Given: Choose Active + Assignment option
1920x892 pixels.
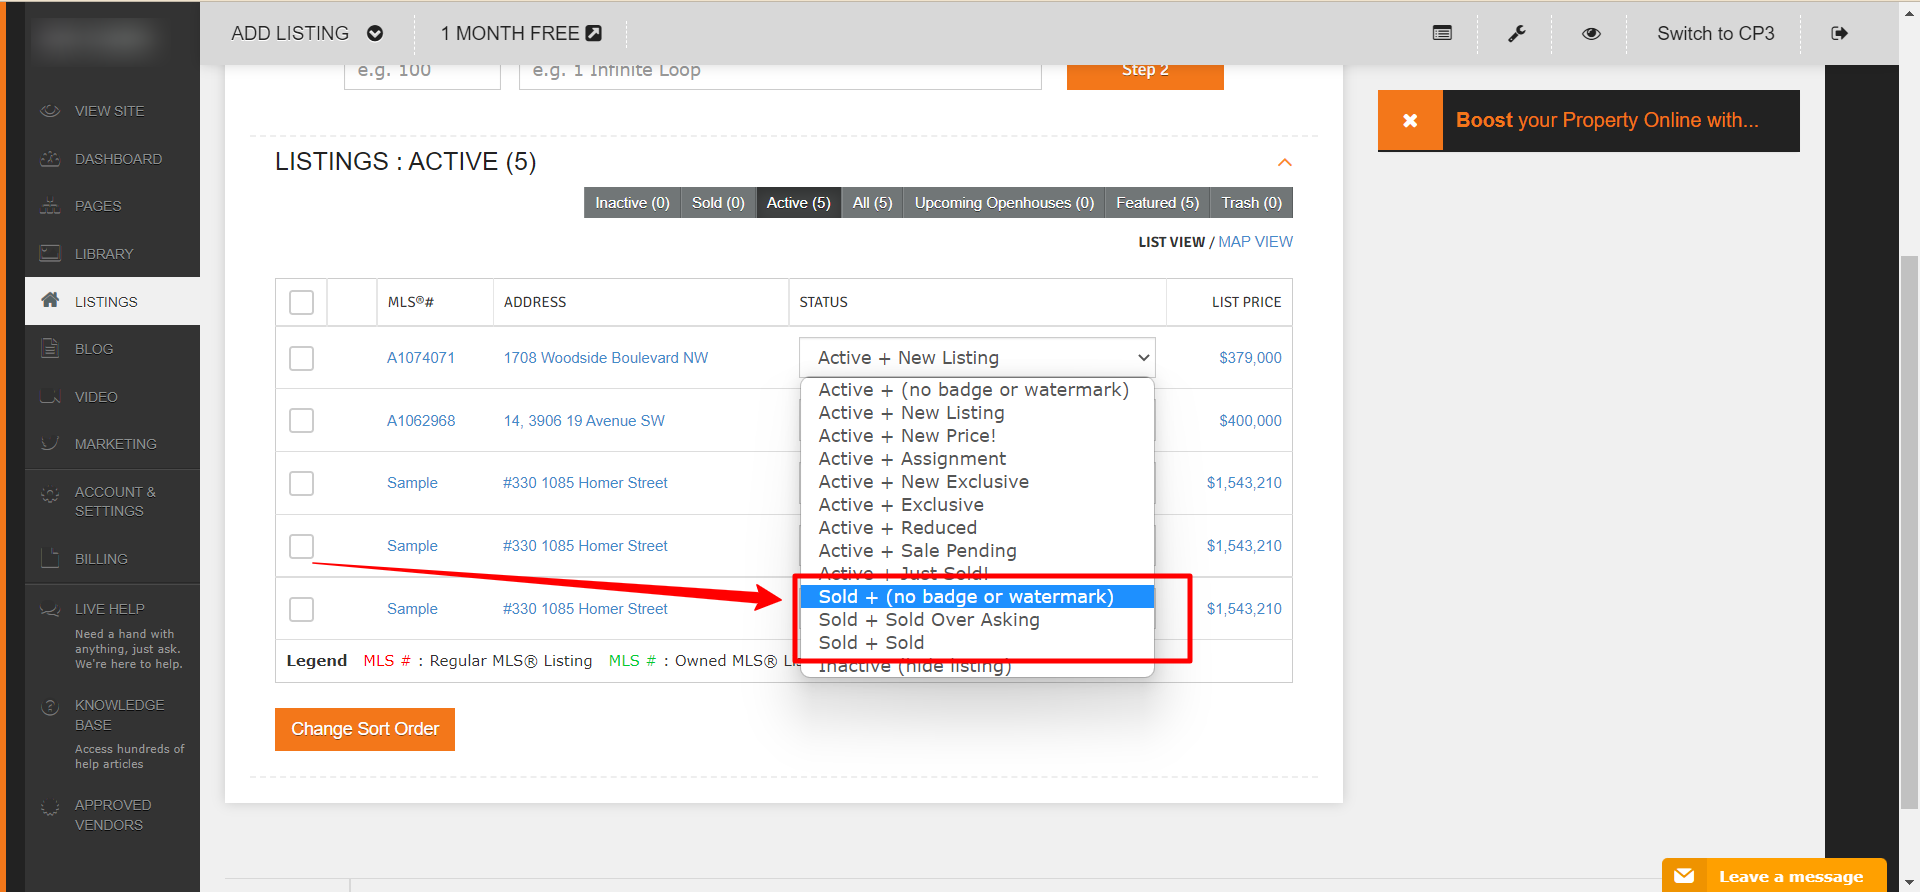Looking at the screenshot, I should click(x=977, y=459).
